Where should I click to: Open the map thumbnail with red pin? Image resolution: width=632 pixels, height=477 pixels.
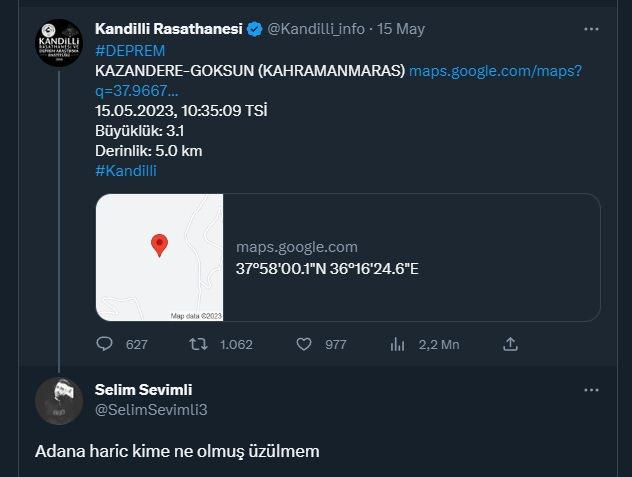point(160,257)
